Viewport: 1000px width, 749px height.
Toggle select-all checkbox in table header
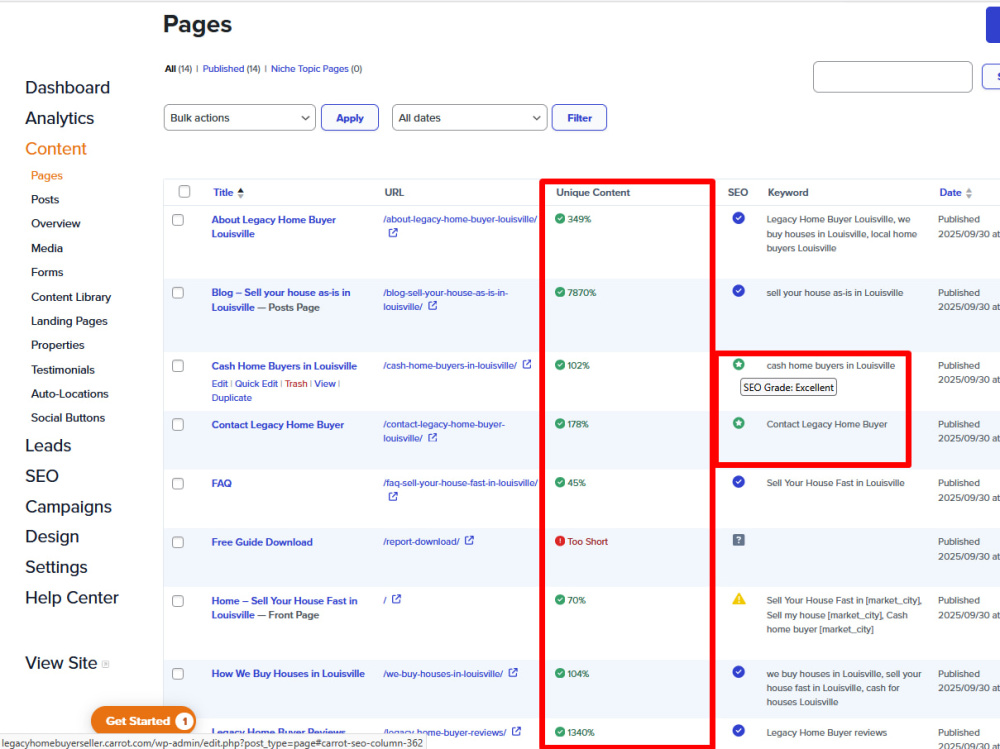coord(184,191)
